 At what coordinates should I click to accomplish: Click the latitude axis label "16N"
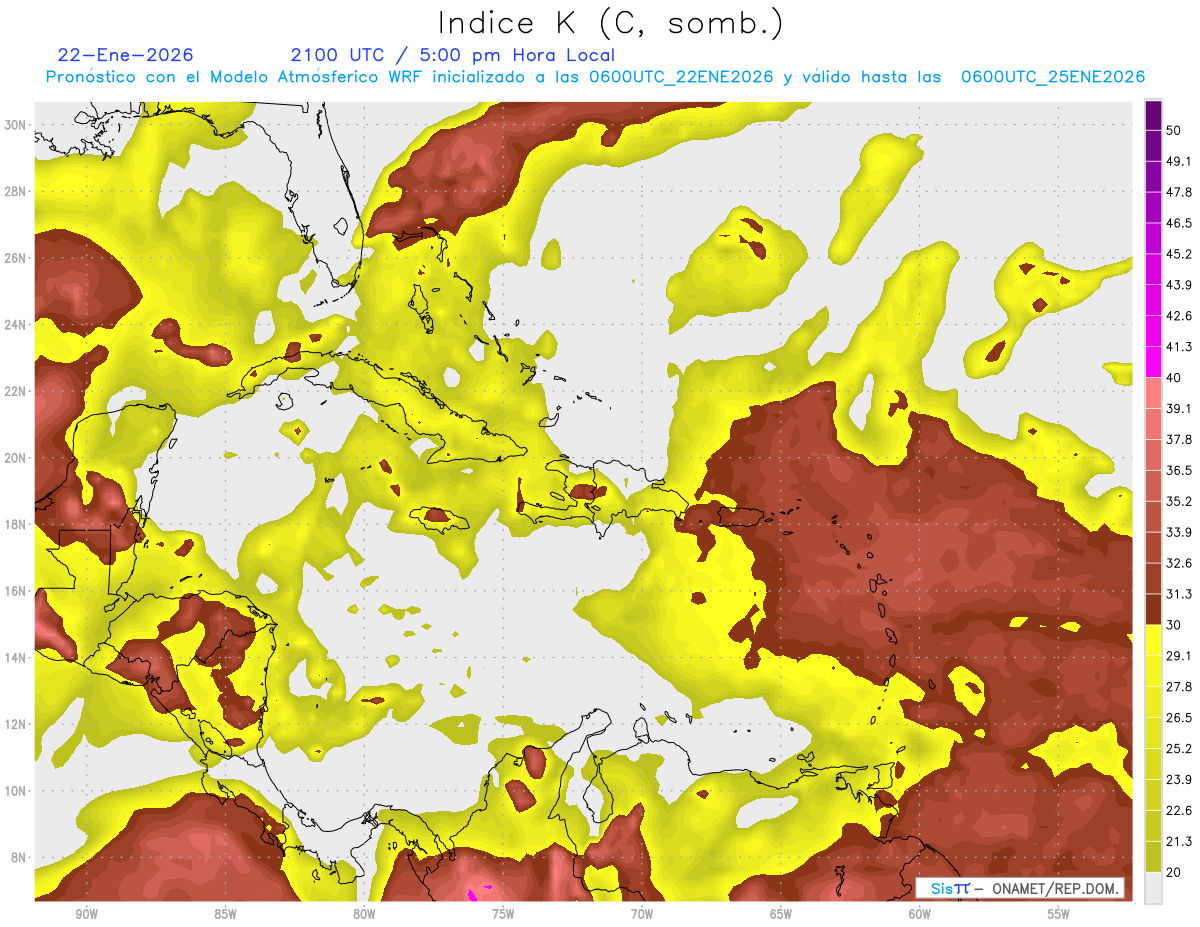[x=15, y=591]
